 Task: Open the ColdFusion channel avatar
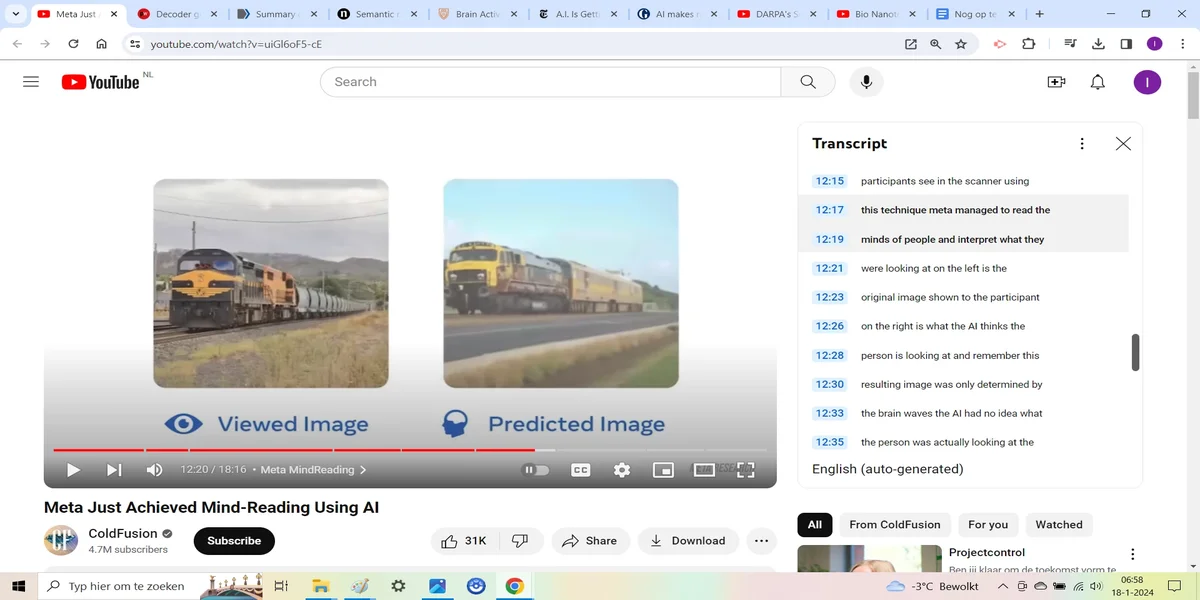click(x=61, y=541)
